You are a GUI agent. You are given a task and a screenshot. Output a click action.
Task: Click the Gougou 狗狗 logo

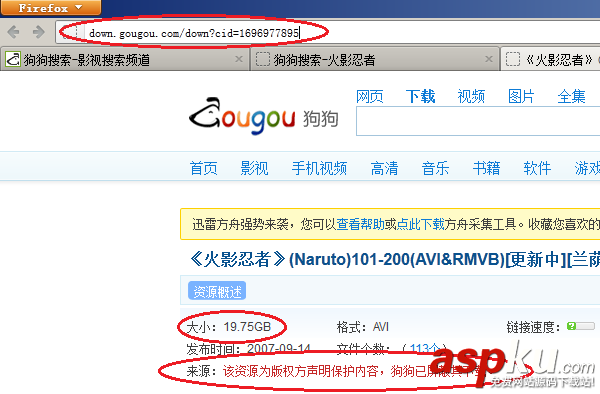point(264,116)
